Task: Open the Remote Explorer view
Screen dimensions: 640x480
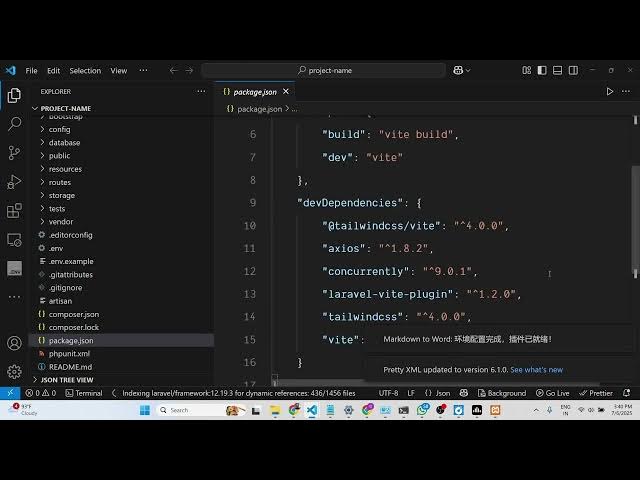Action: tap(14, 240)
